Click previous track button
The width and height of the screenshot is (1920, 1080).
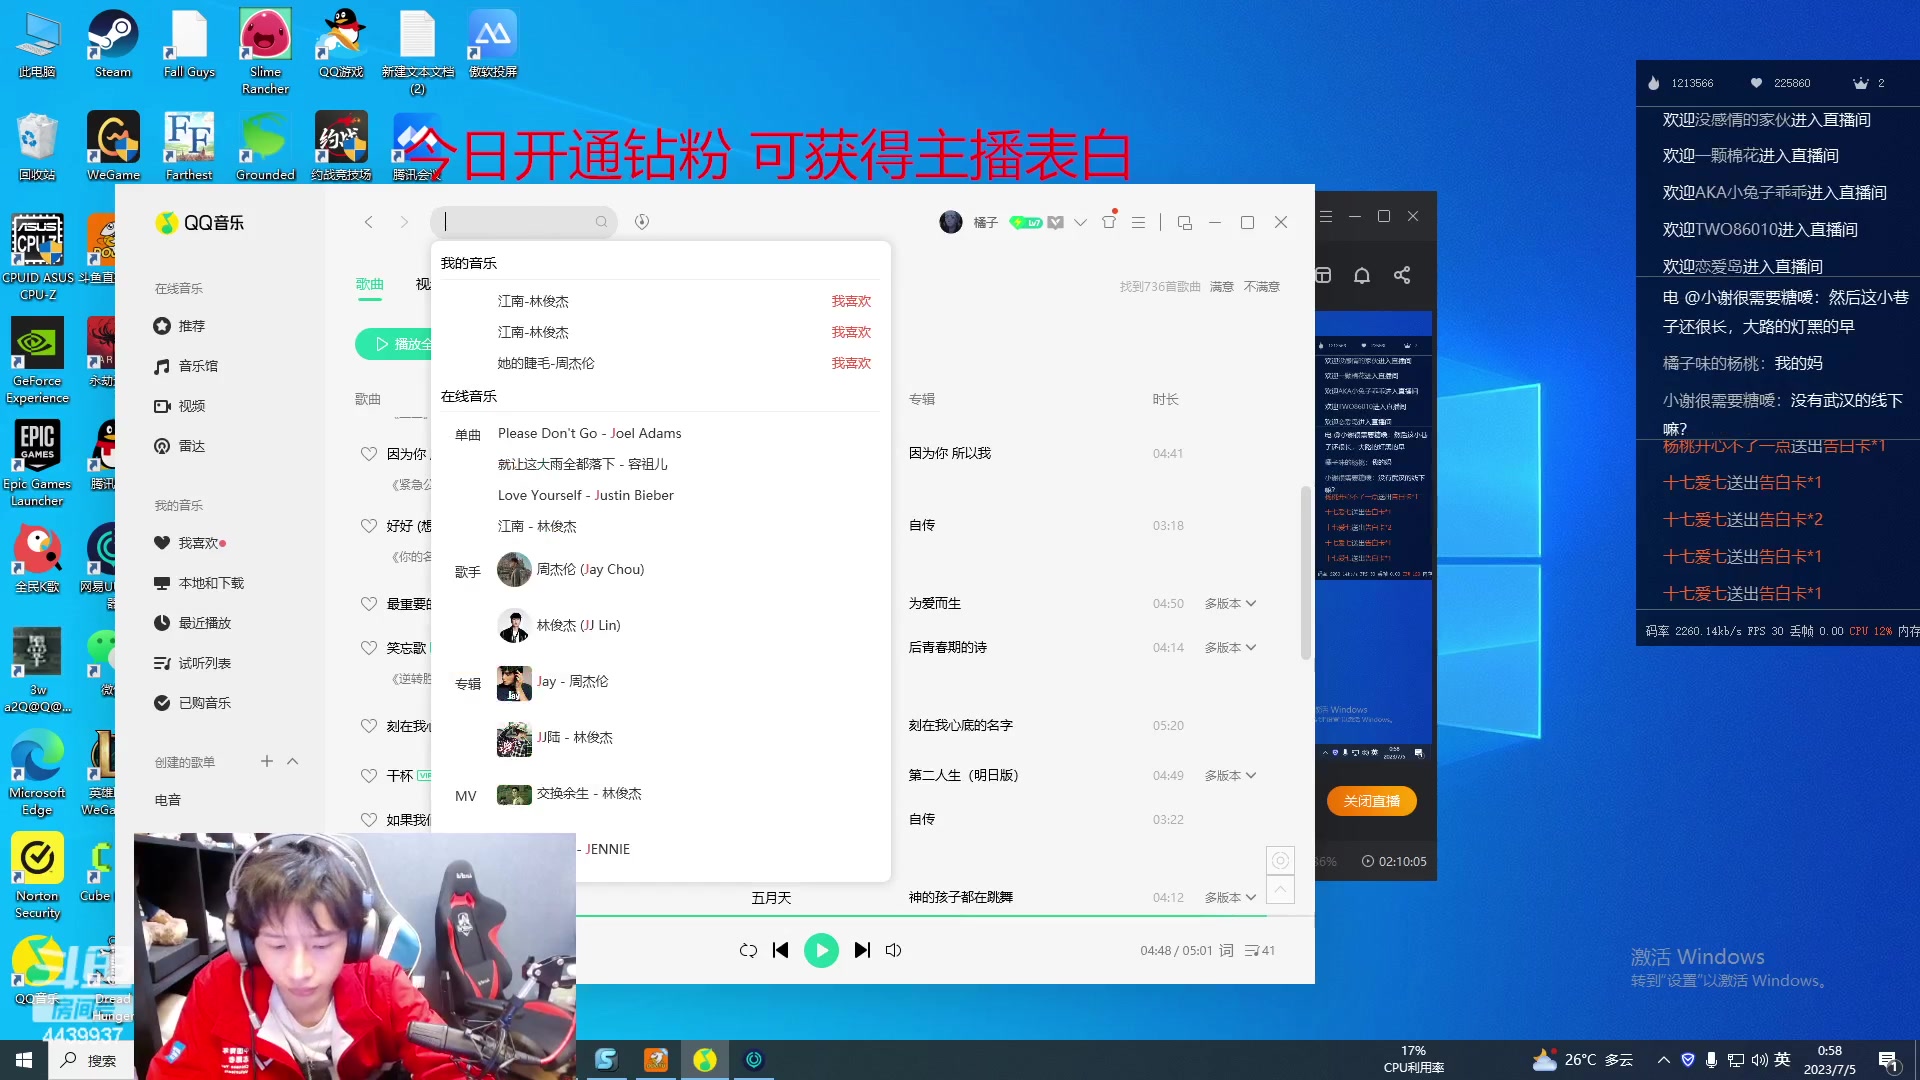pyautogui.click(x=781, y=950)
